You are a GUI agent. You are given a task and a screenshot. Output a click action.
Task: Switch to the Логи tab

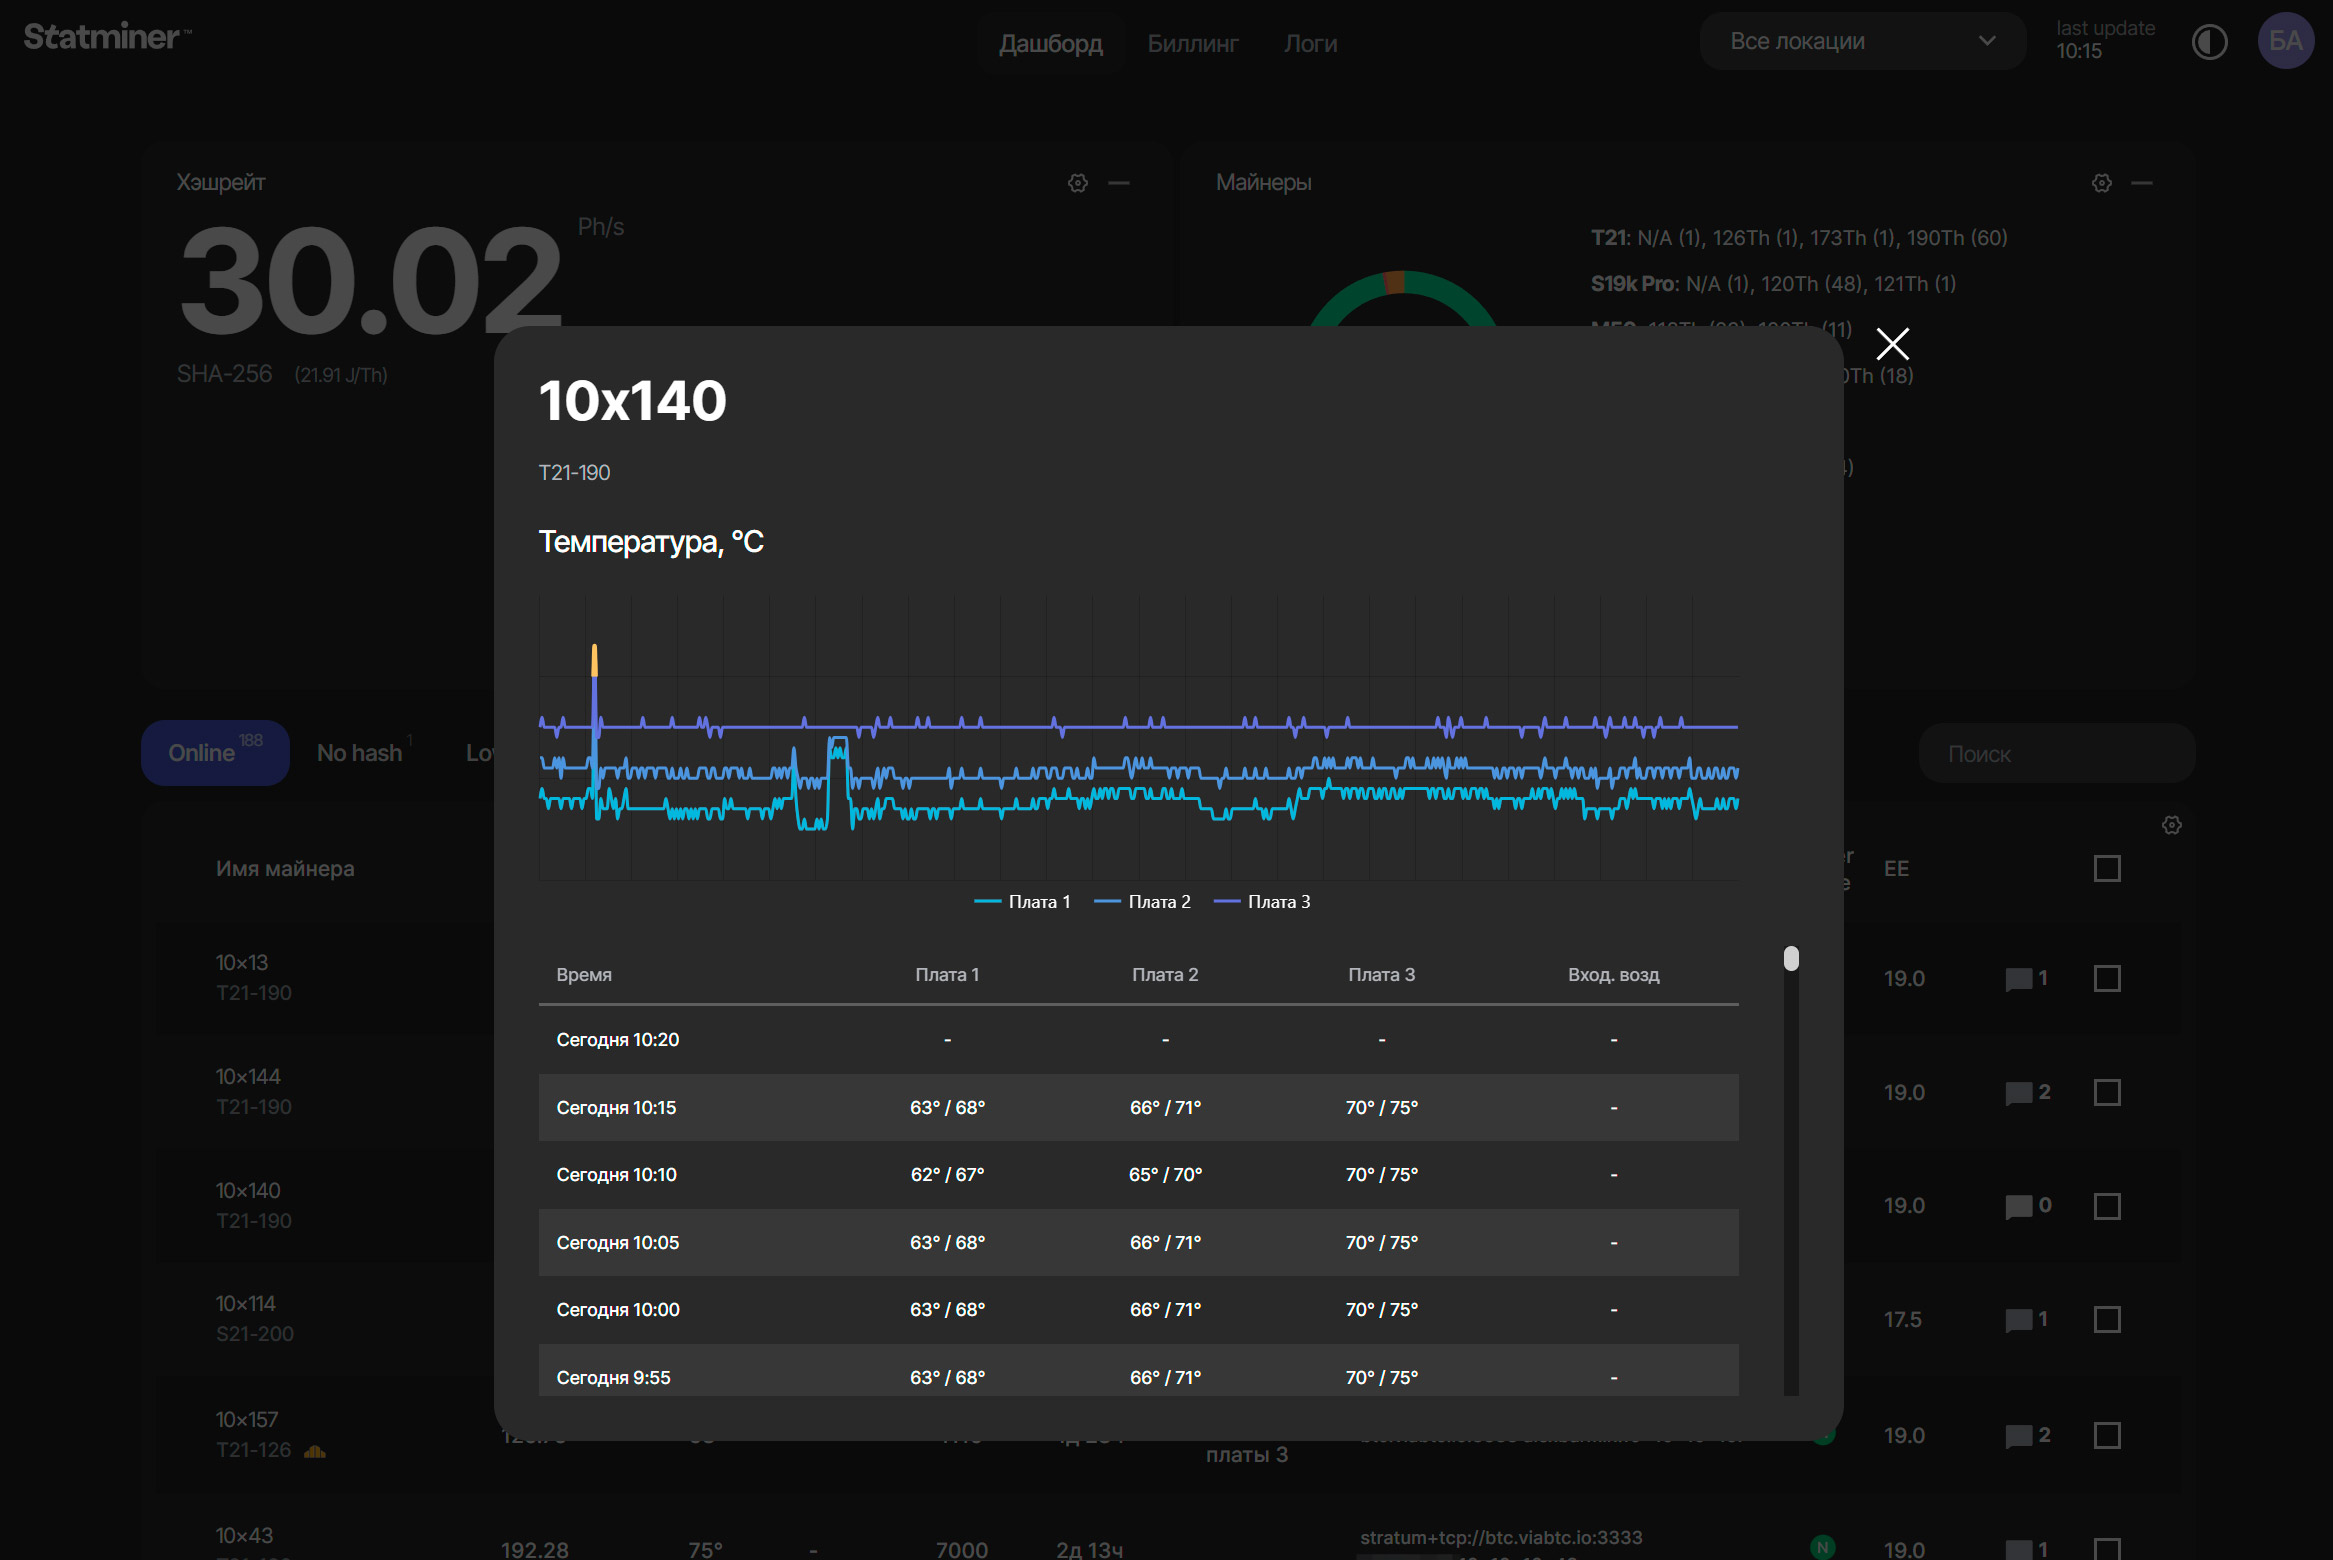1310,44
